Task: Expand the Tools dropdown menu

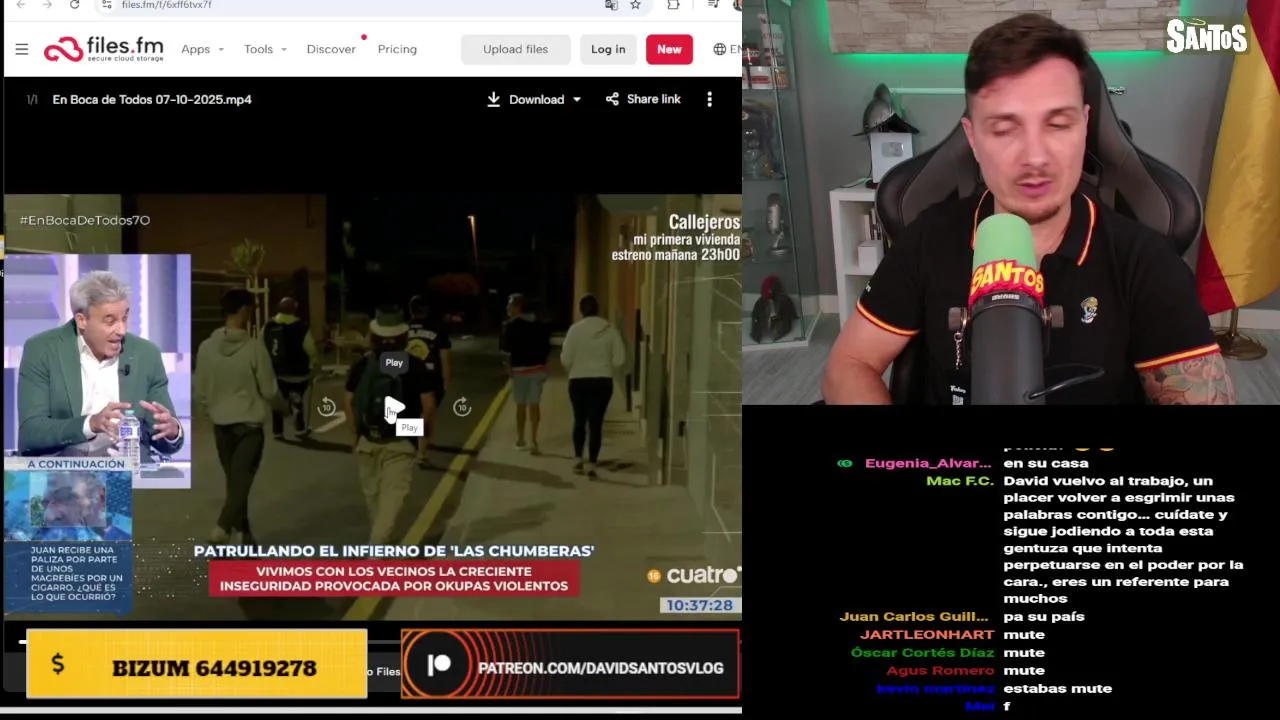Action: pos(265,49)
